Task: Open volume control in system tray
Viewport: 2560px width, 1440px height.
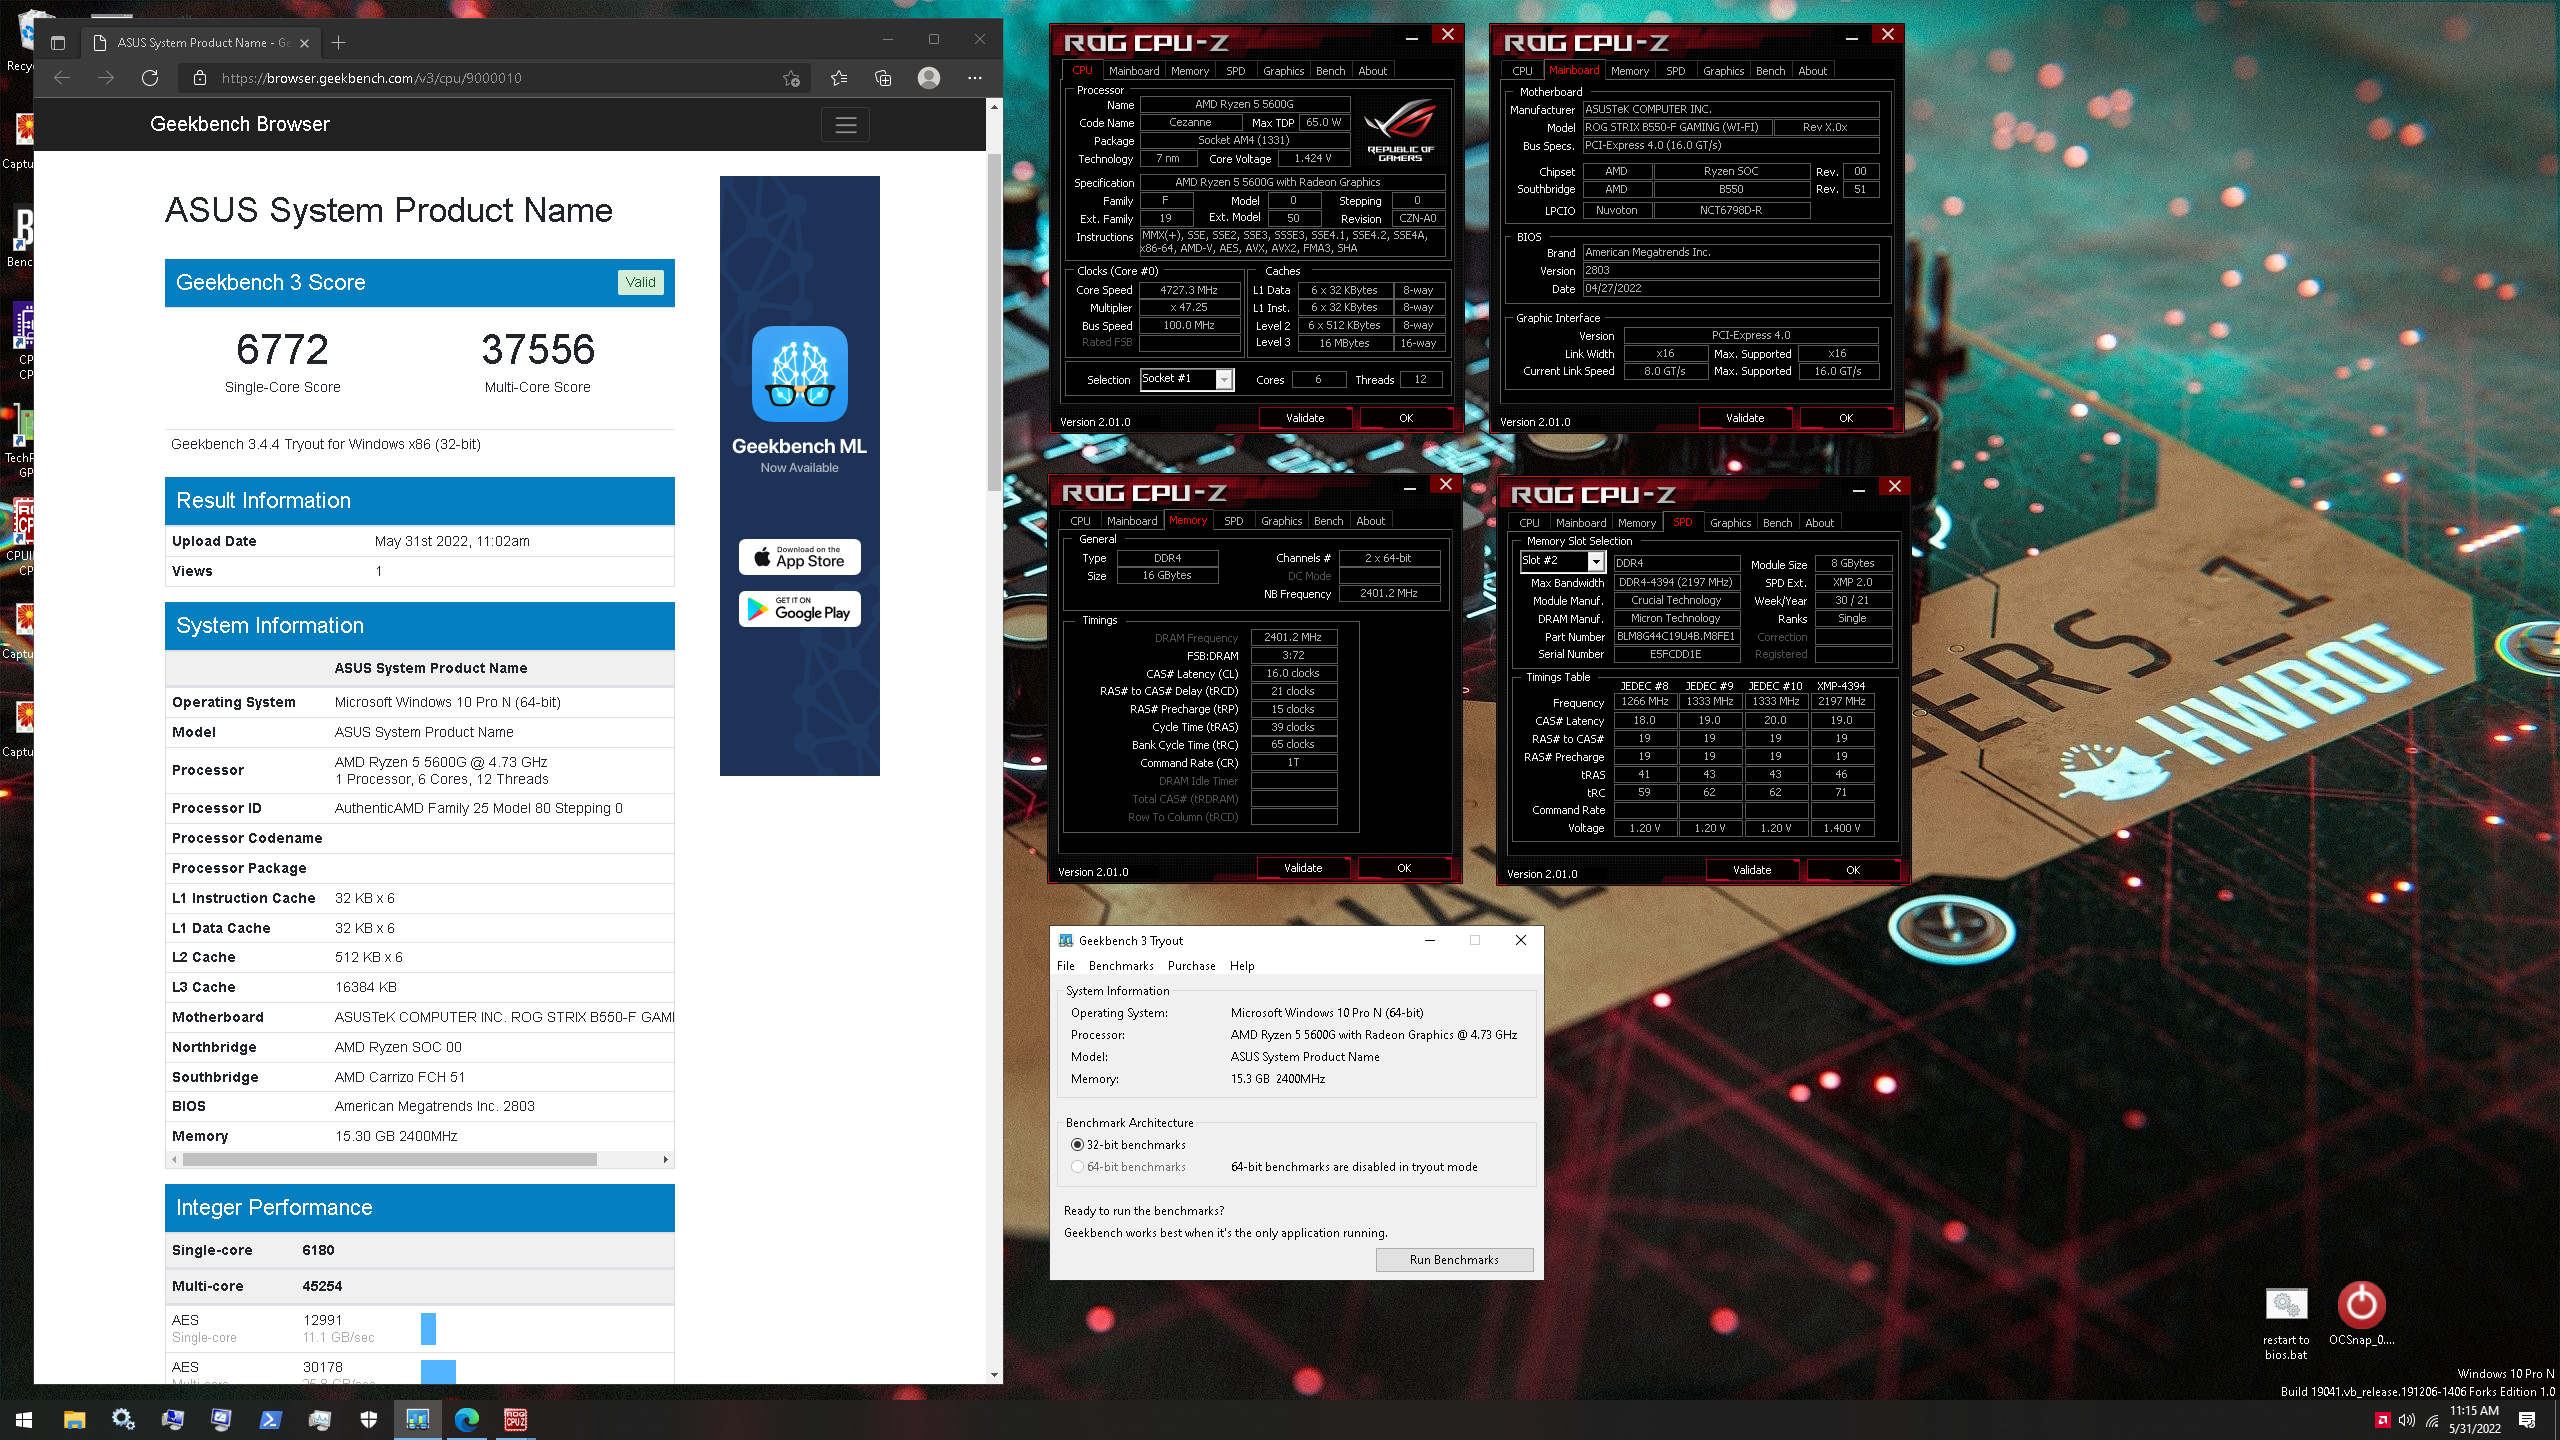Action: click(2407, 1420)
